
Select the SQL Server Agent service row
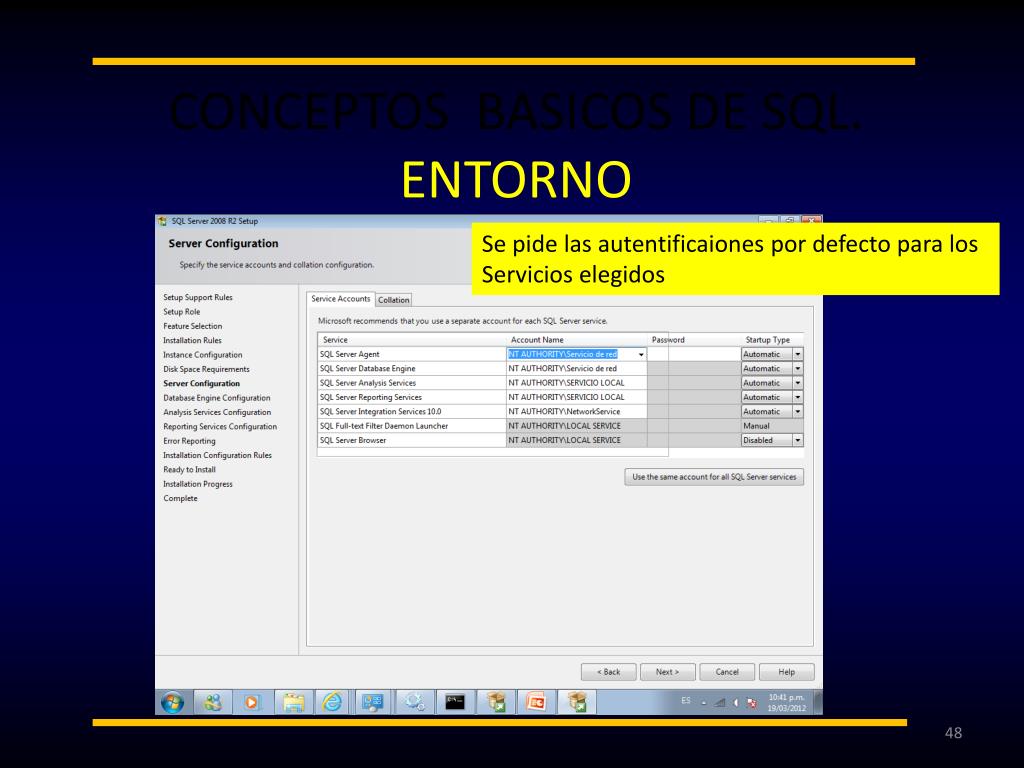click(412, 354)
